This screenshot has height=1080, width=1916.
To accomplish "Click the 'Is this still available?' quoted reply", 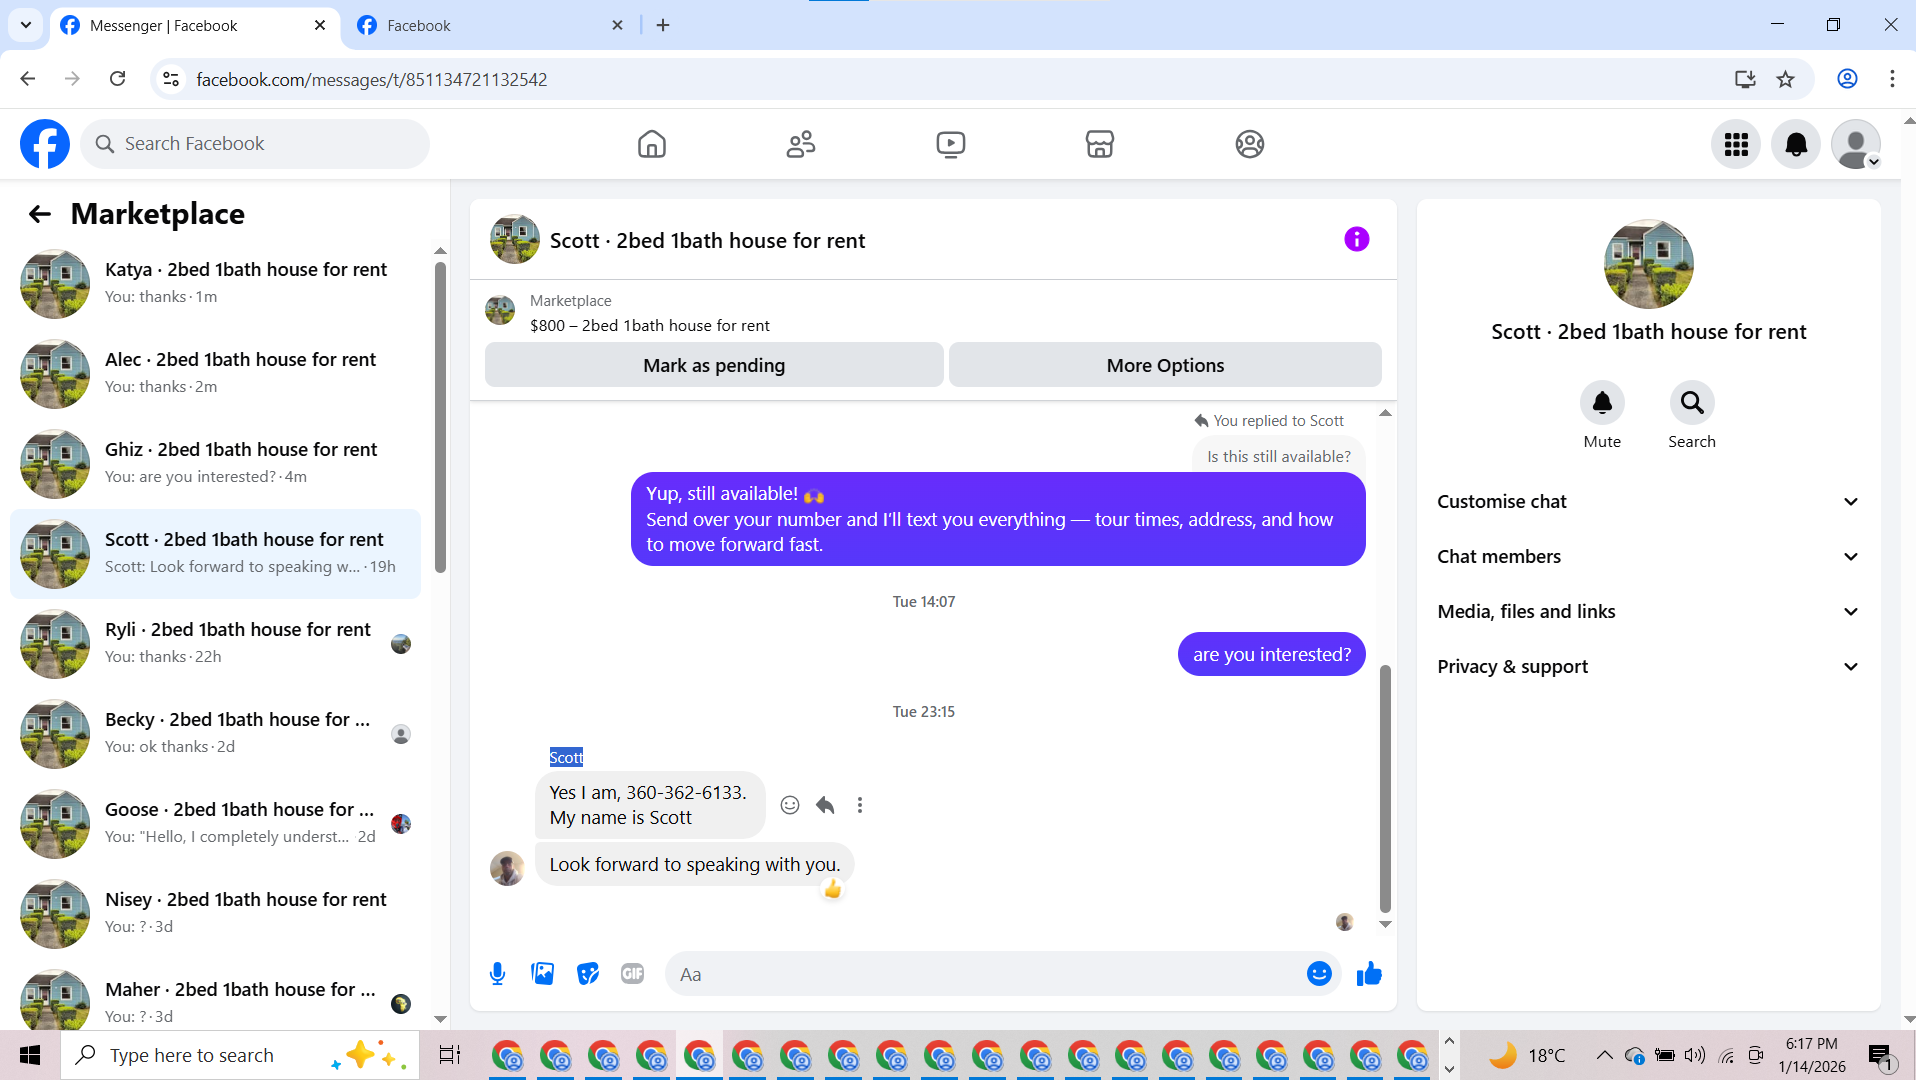I will pyautogui.click(x=1278, y=456).
